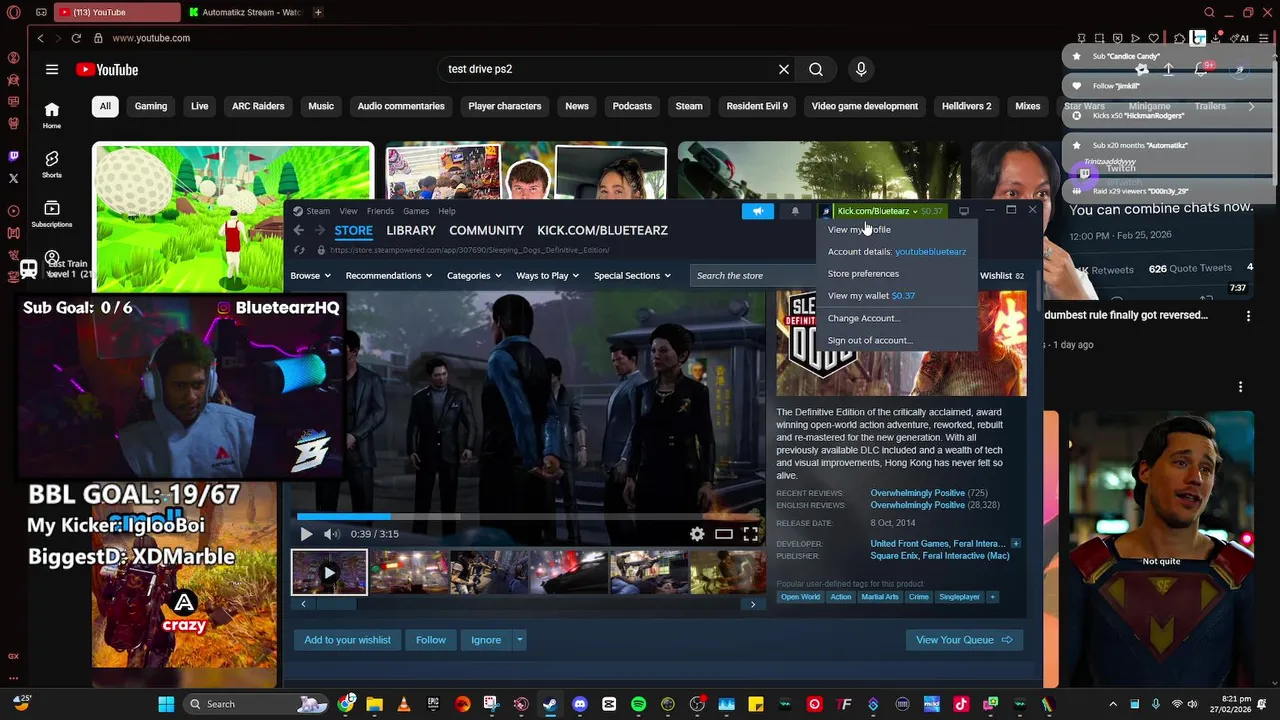1280x720 pixels.
Task: Select the Live filter chip
Action: (200, 106)
